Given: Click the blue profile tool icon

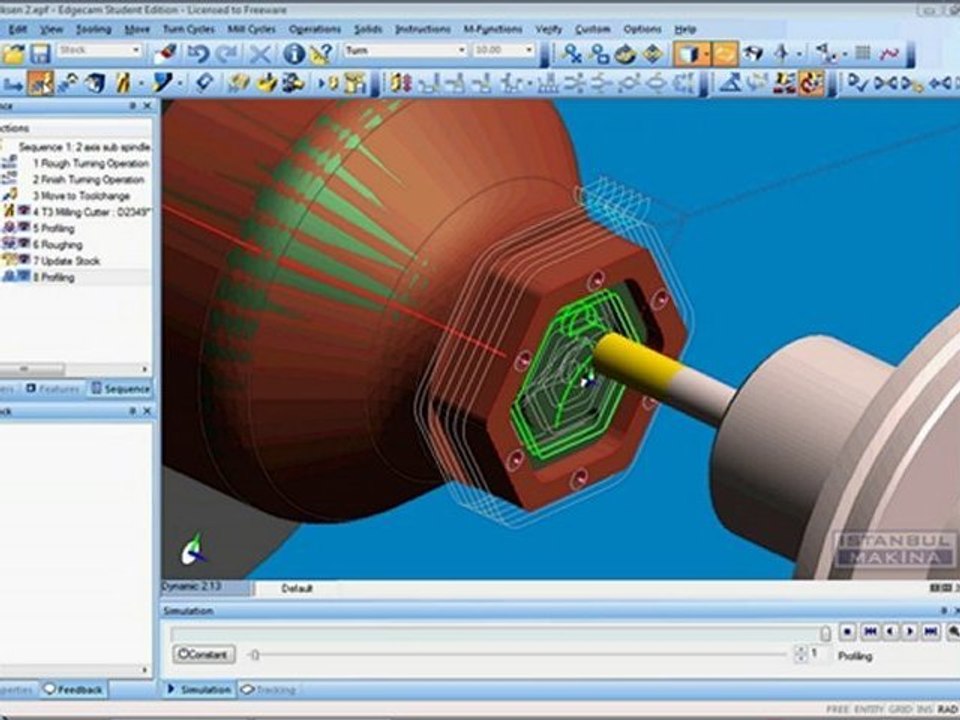Looking at the screenshot, I should click(x=162, y=83).
